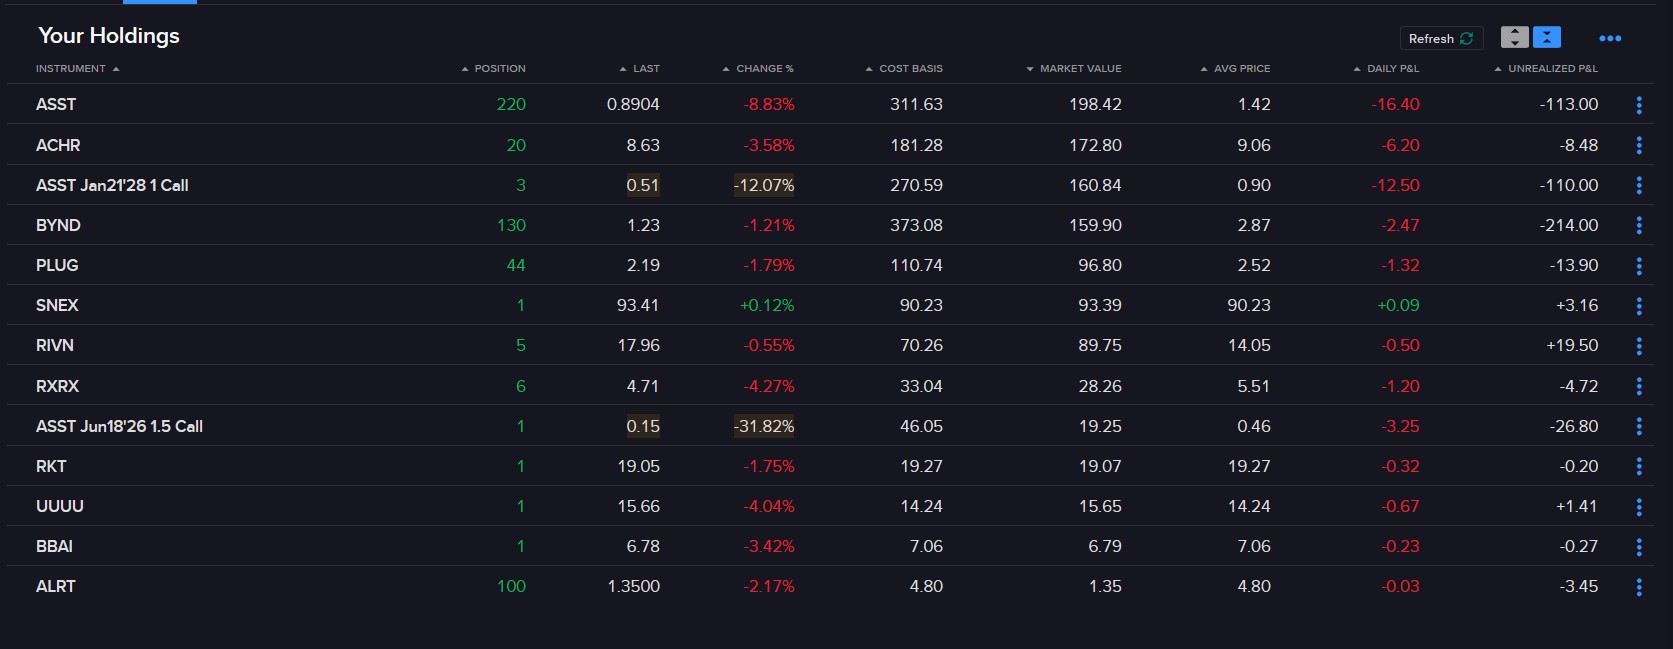Sort holdings by the Cost Basis column
The width and height of the screenshot is (1673, 649).
904,69
